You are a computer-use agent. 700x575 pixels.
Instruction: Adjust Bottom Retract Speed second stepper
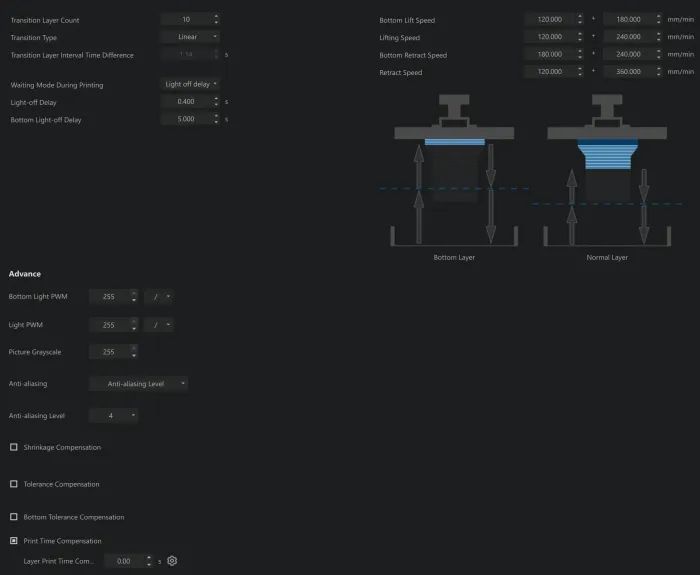(658, 54)
